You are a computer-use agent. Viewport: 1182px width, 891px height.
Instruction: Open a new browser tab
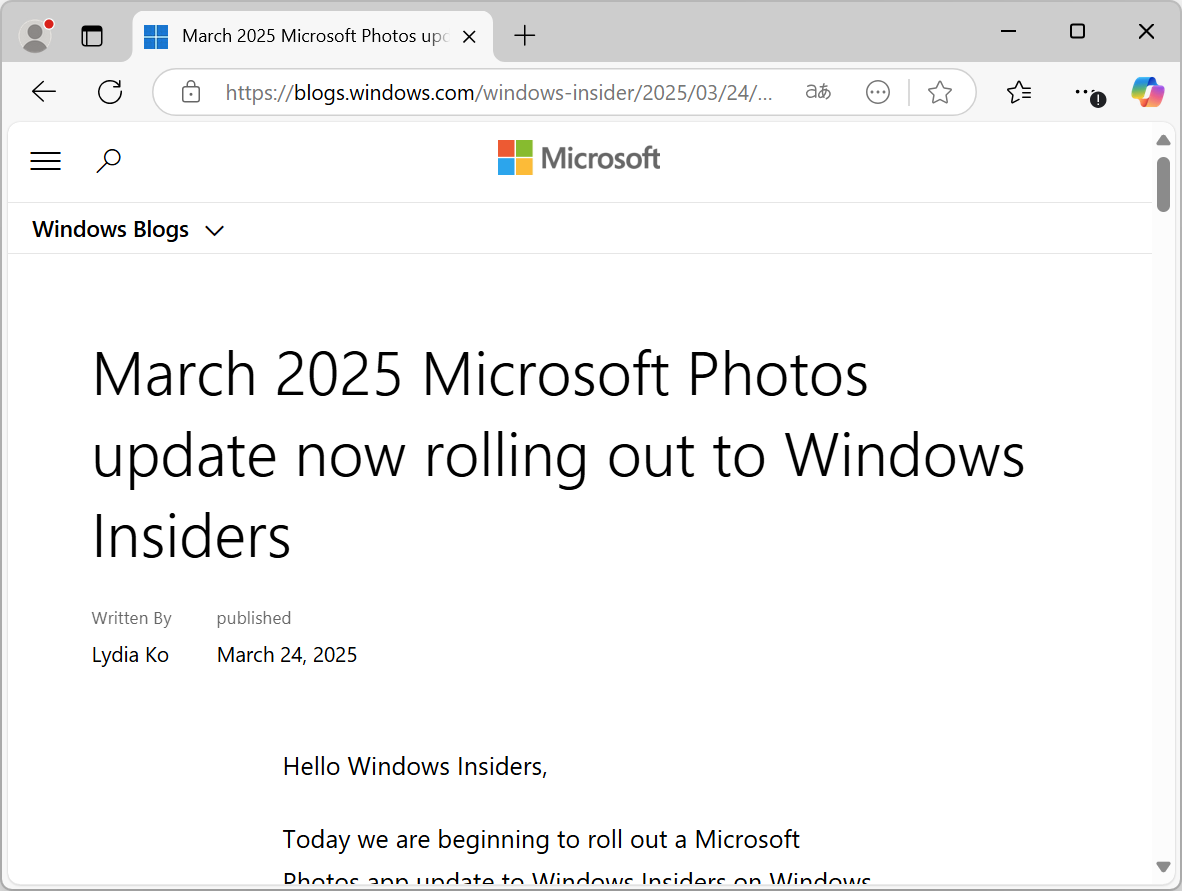coord(525,36)
